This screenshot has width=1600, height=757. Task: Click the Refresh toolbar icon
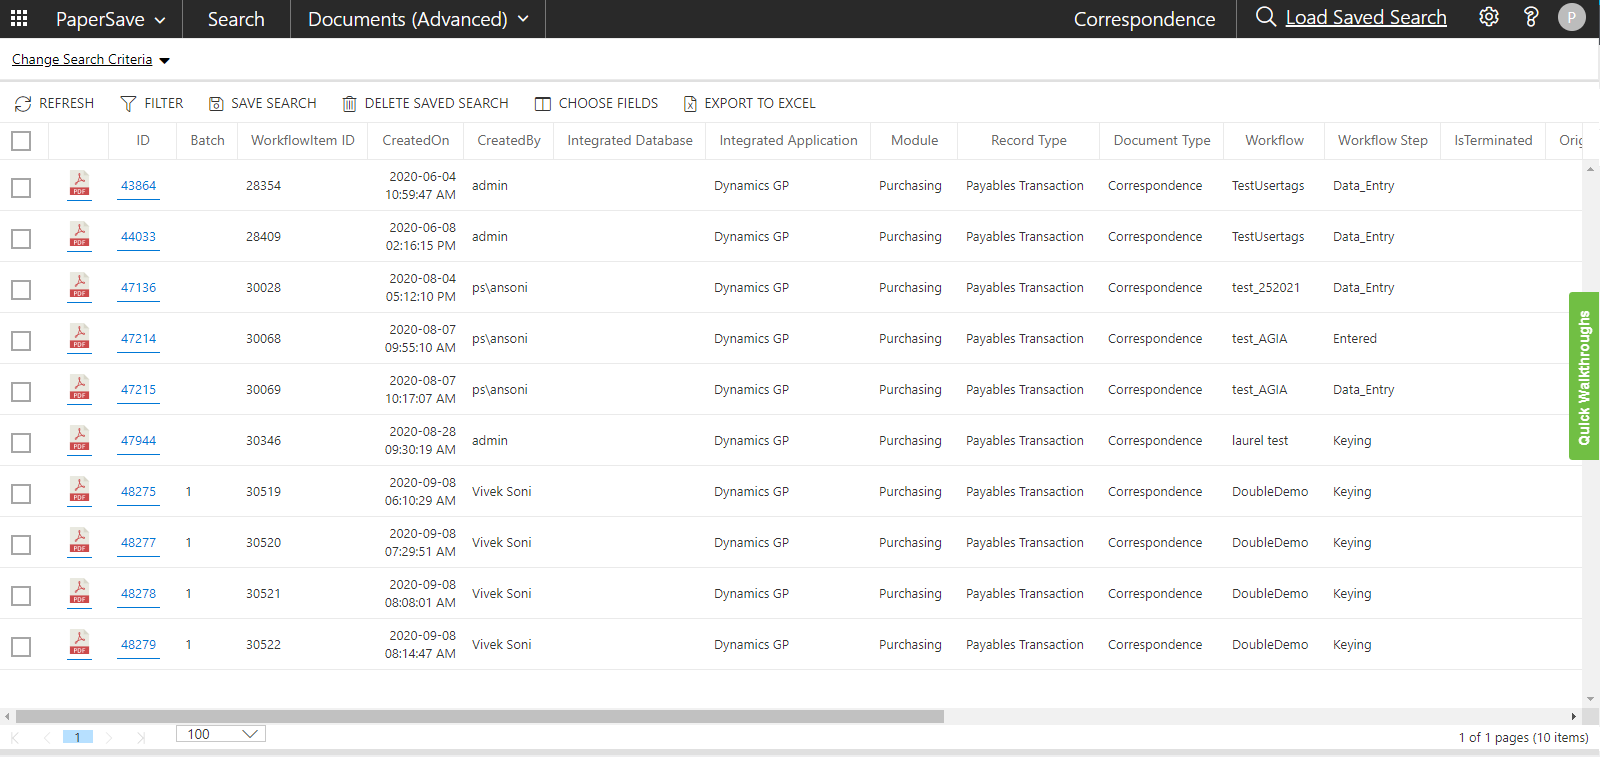(23, 104)
